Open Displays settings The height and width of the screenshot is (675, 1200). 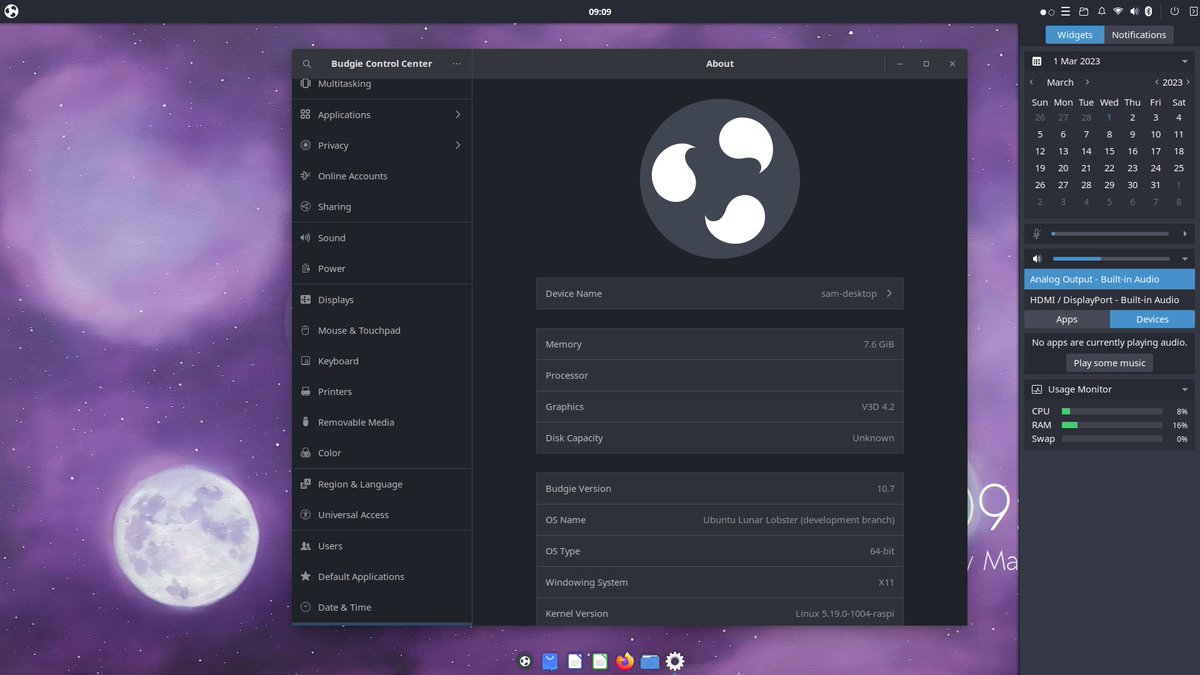click(382, 300)
